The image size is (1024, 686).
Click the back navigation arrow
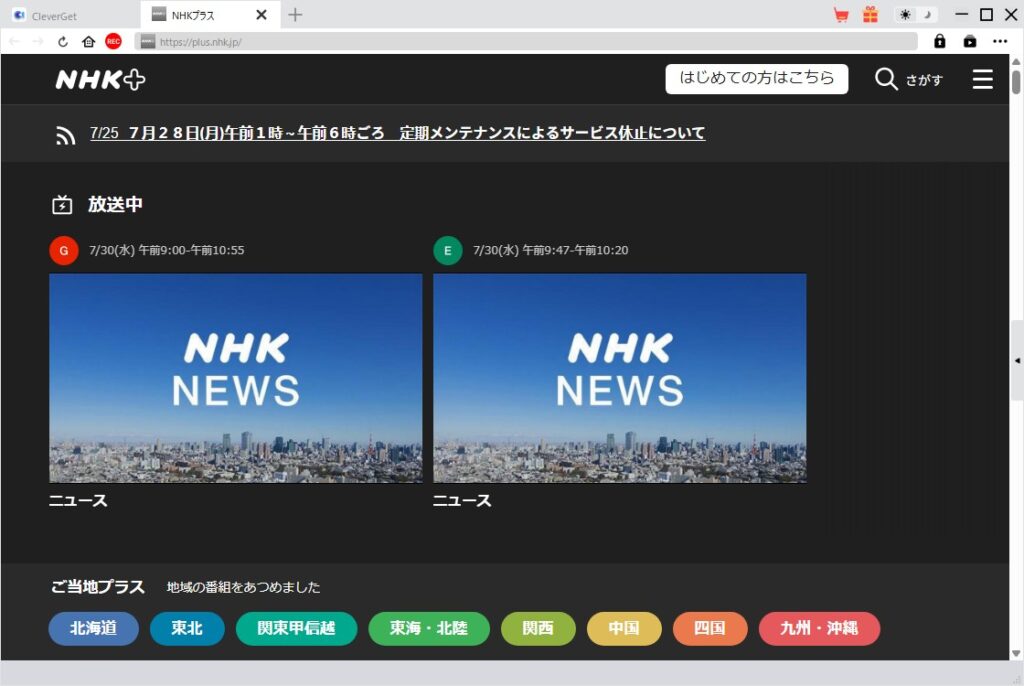pos(14,42)
